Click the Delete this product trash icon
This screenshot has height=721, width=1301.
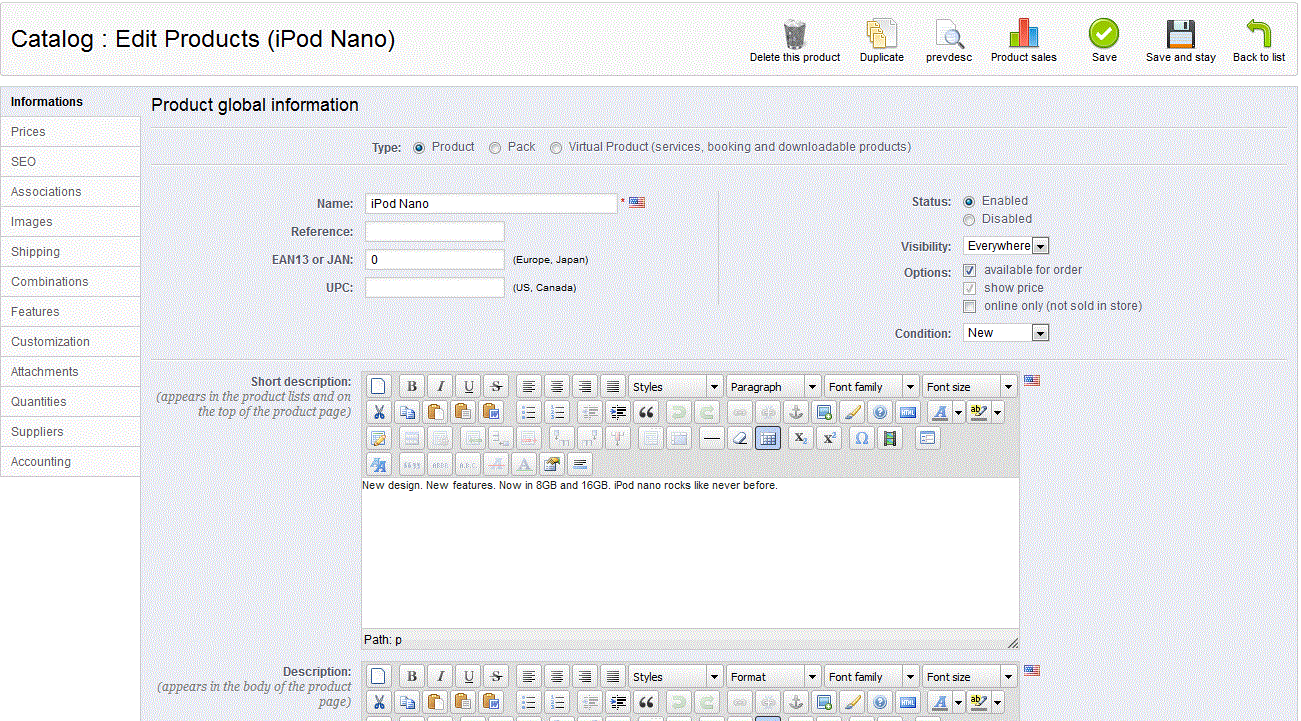(794, 35)
